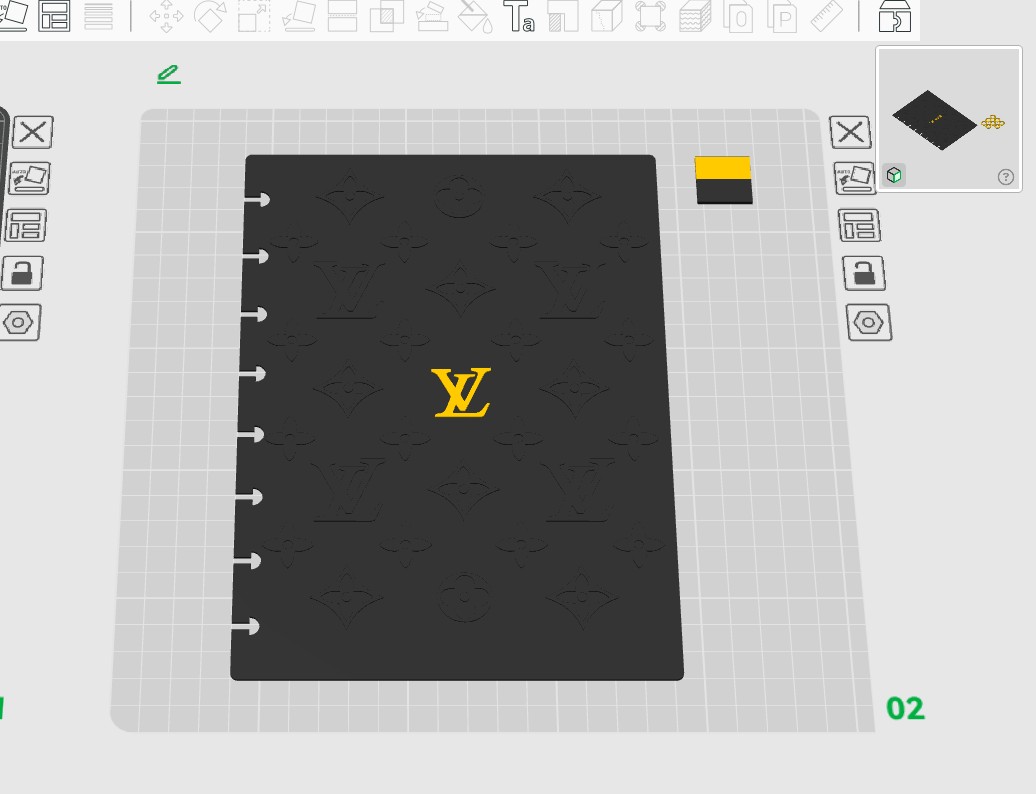Click the help question mark in preview panel
Screen dimensions: 1036x794
click(x=1006, y=177)
